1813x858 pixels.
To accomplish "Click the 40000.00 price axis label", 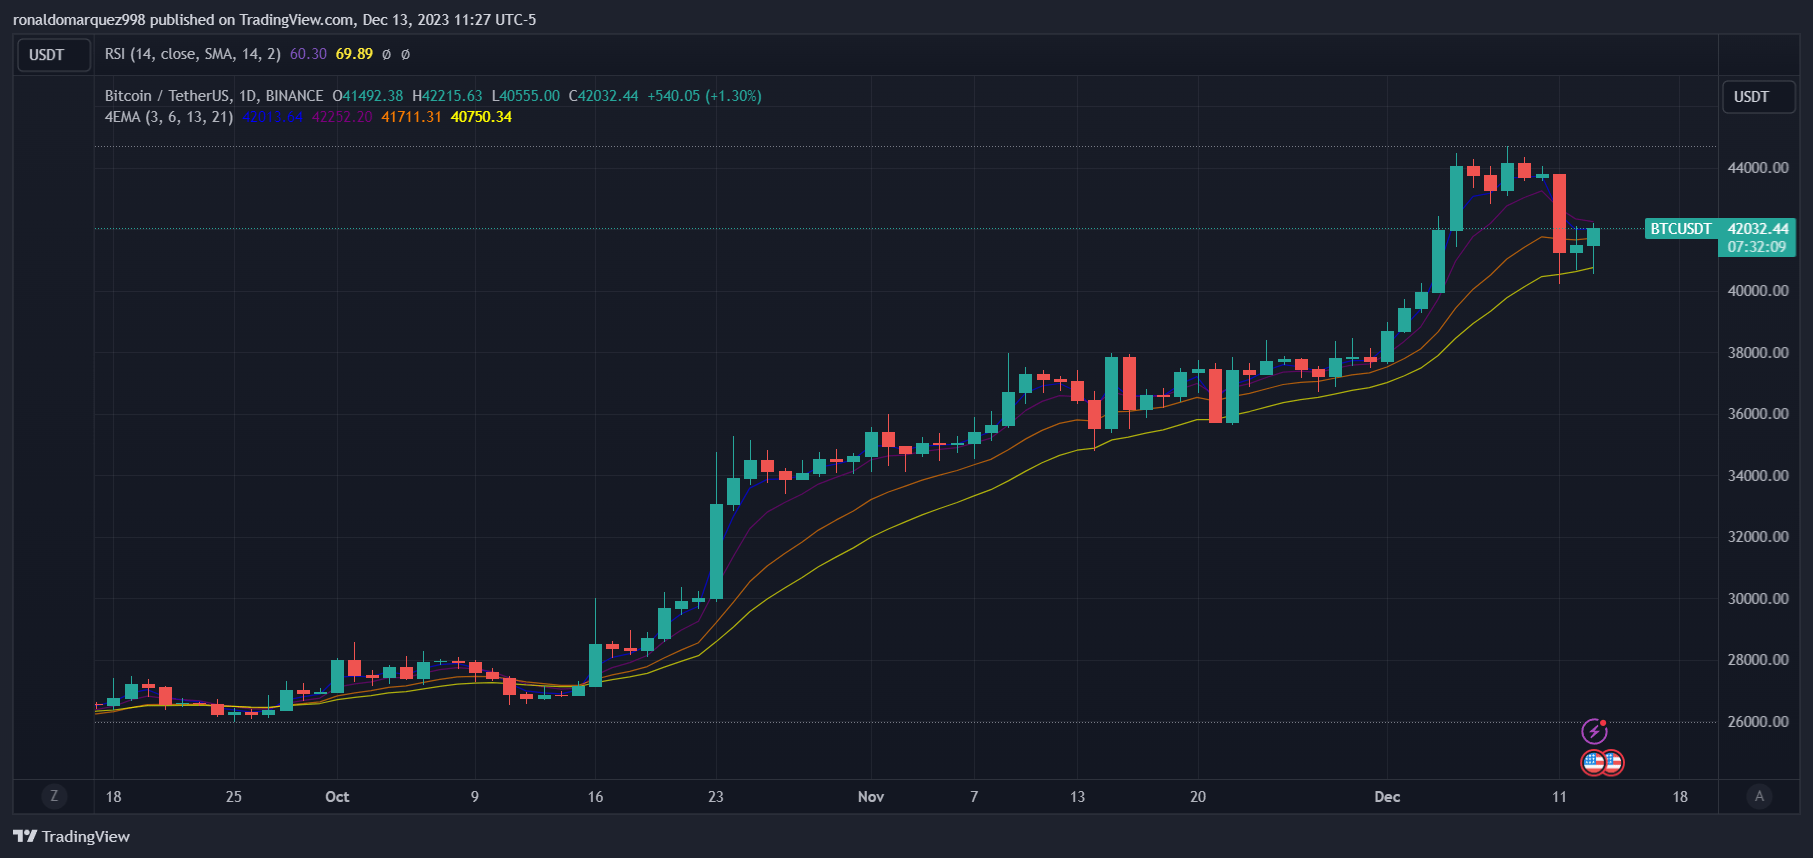I will [1758, 291].
